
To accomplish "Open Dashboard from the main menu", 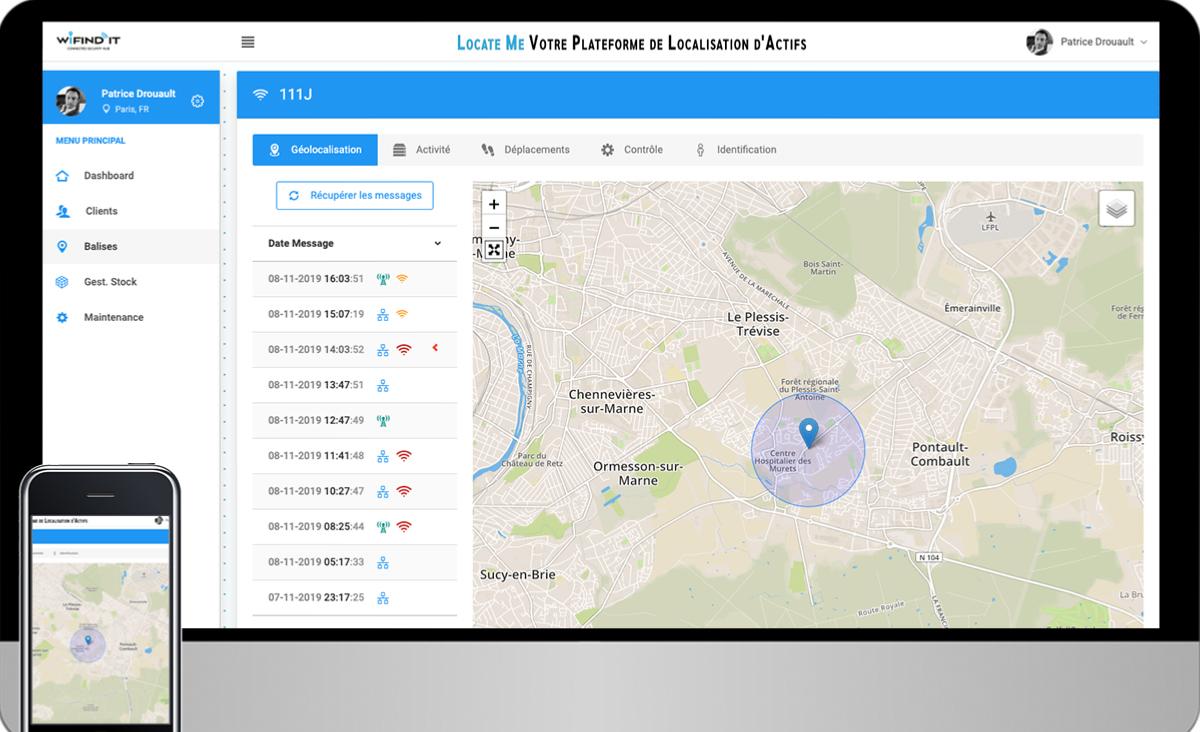I will click(108, 176).
